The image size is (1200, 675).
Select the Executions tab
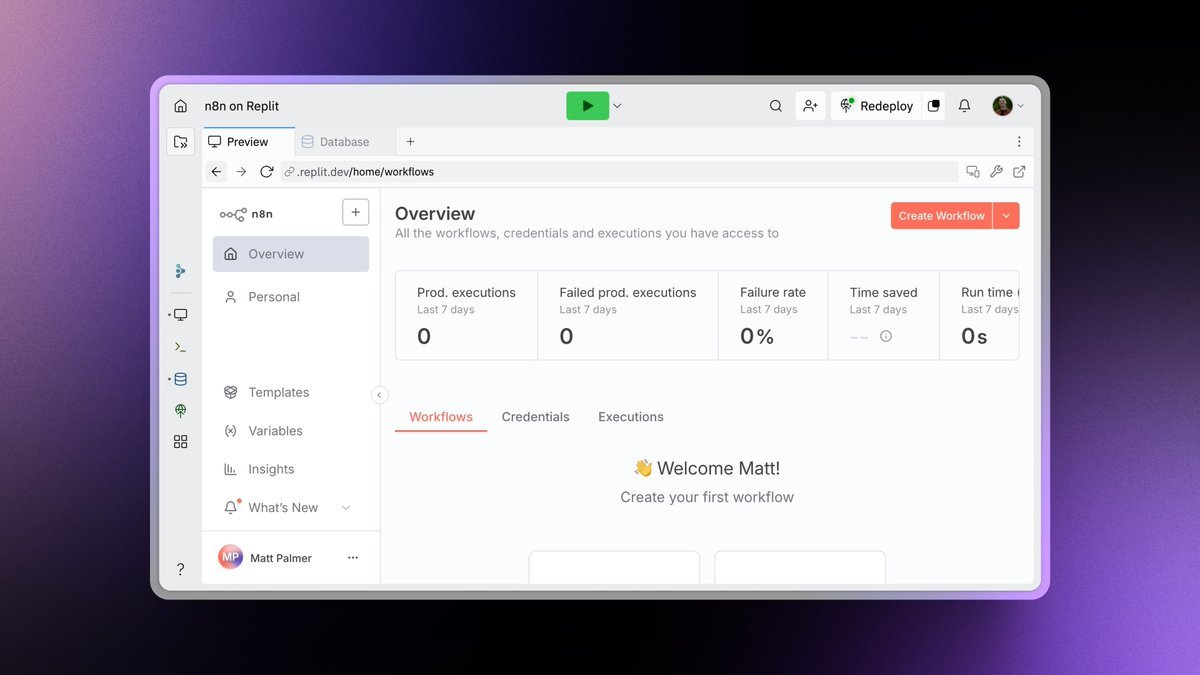coord(631,417)
